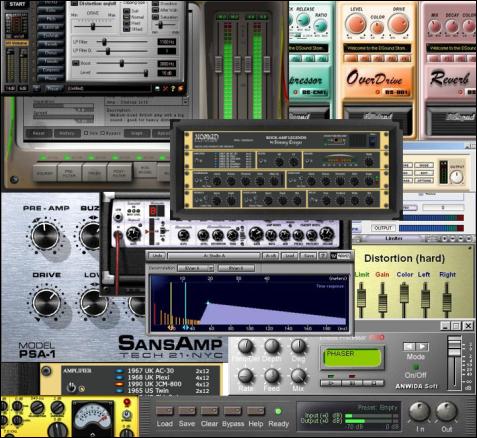This screenshot has width=477, height=438.
Task: Open the Amp preset dropdown arrow
Action: point(186,101)
